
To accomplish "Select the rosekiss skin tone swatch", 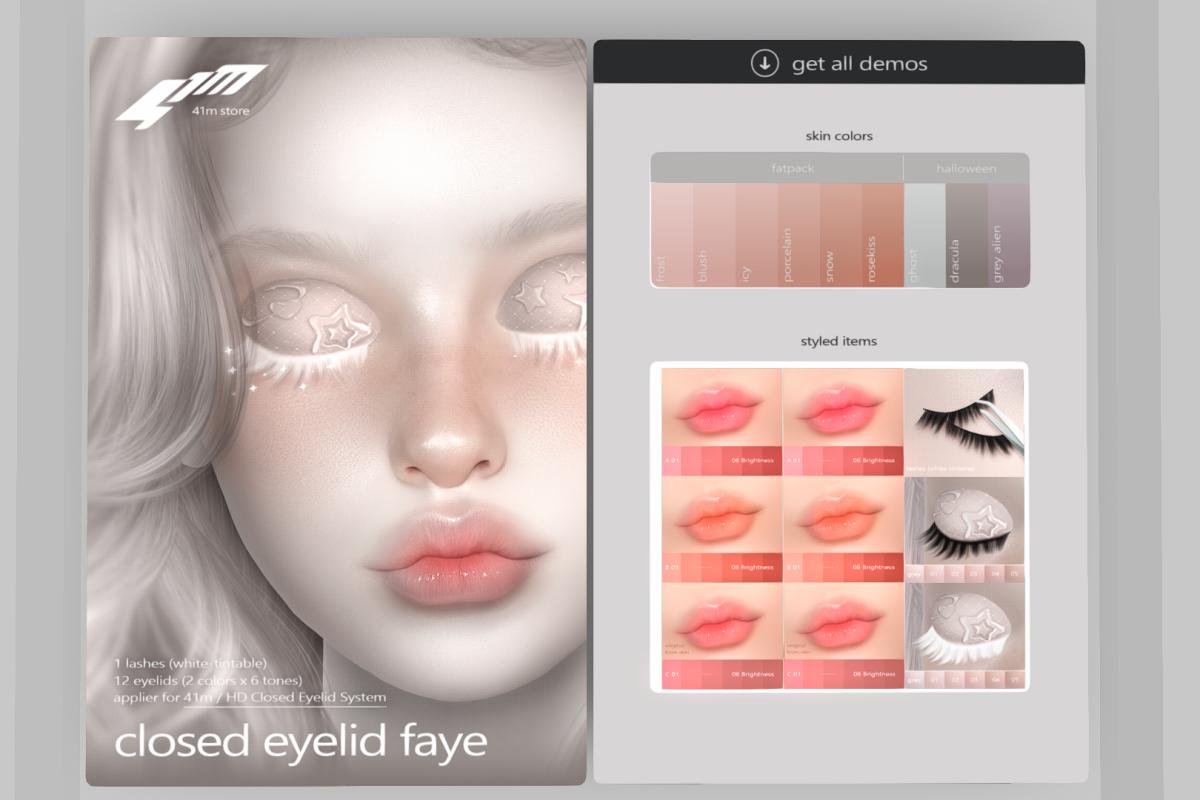I will (x=882, y=236).
